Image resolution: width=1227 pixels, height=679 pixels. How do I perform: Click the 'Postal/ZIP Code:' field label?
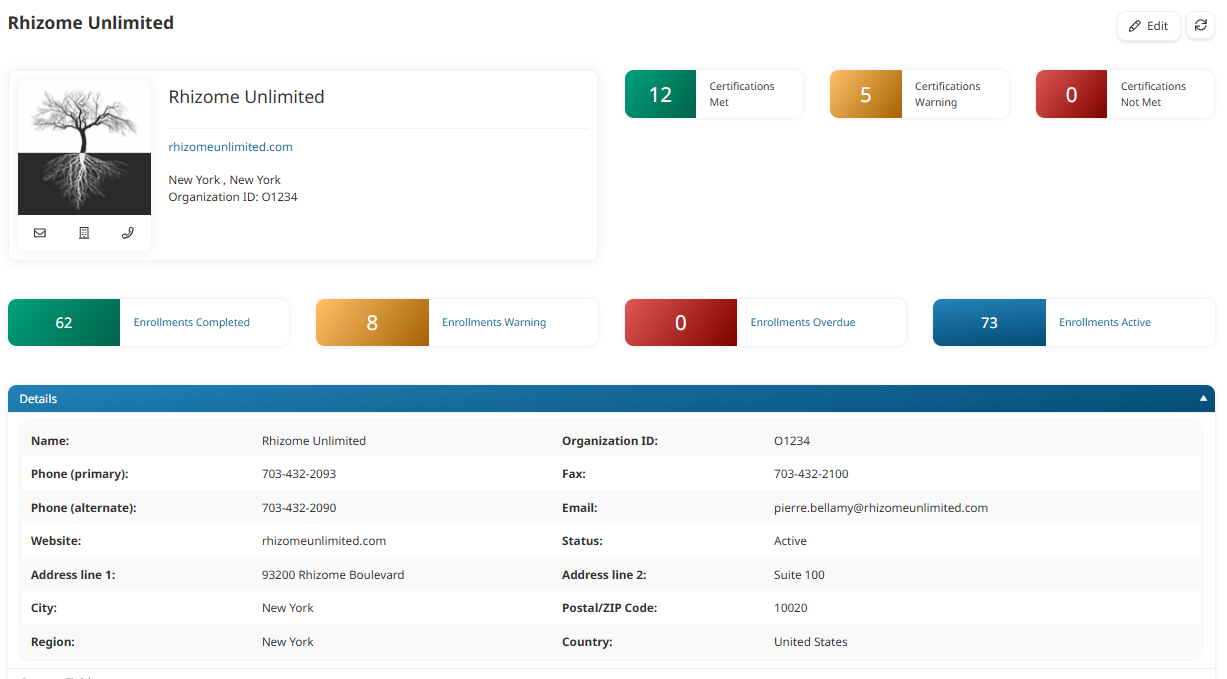tap(610, 608)
